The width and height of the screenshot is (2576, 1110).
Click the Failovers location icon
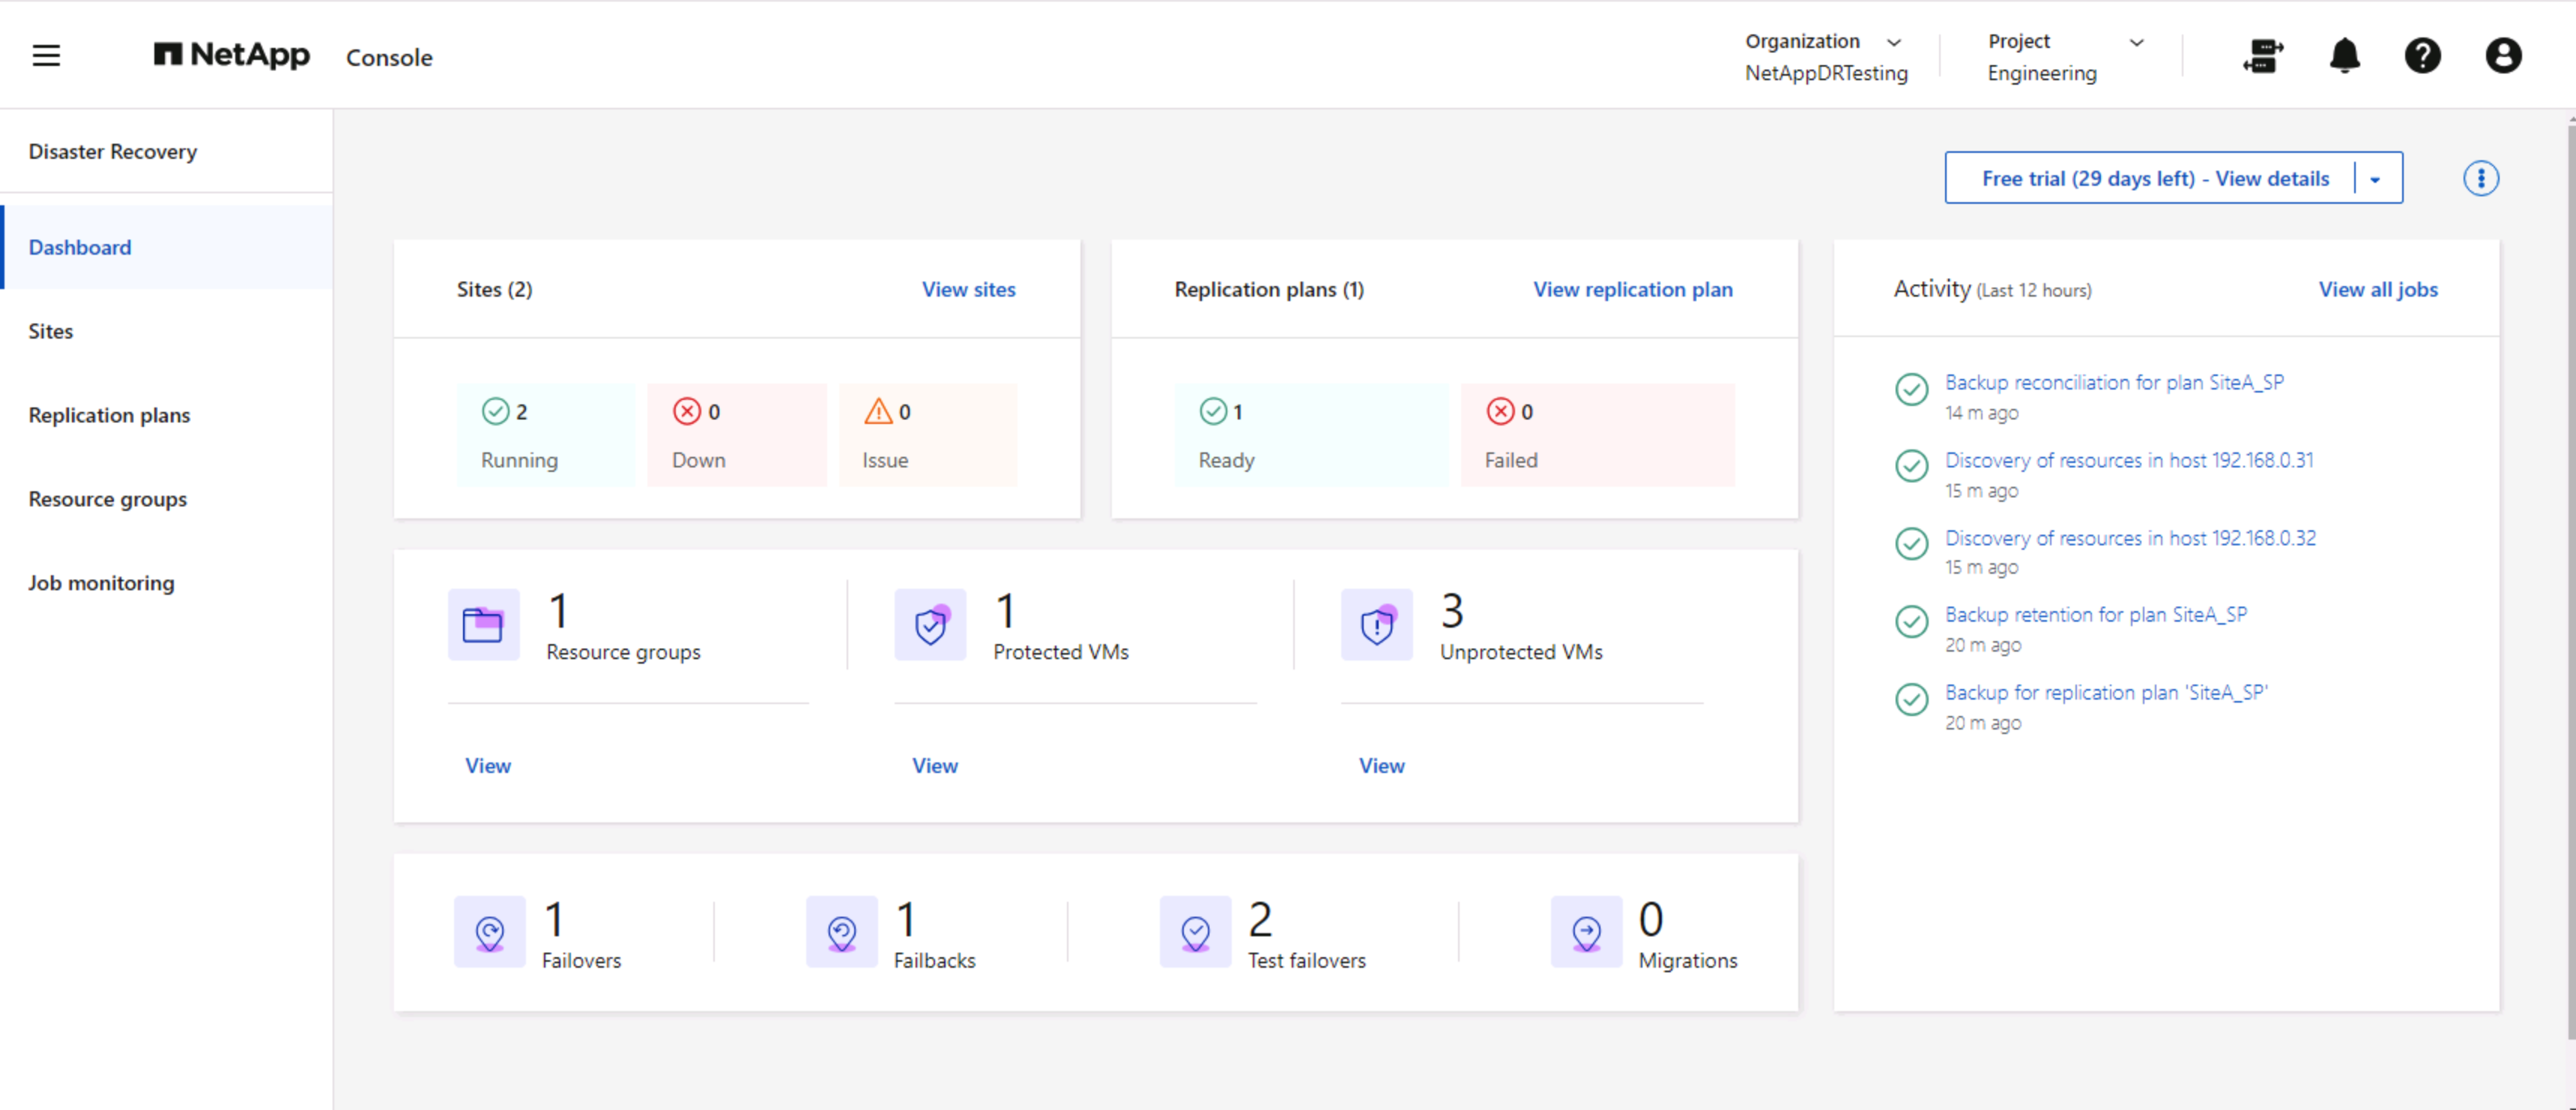coord(489,932)
